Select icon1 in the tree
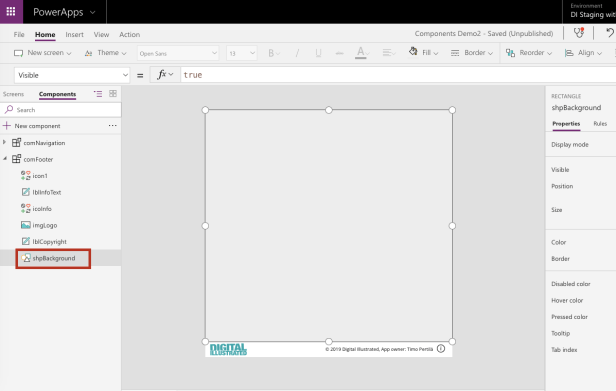Screen dimensions: 616x391 coord(40,176)
